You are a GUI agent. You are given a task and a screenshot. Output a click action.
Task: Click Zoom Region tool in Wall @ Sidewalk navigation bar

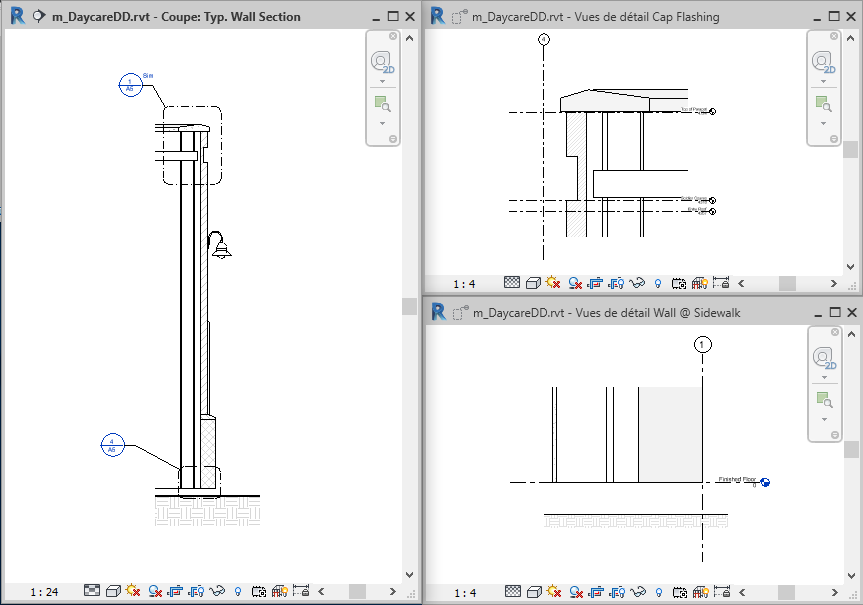tap(824, 400)
